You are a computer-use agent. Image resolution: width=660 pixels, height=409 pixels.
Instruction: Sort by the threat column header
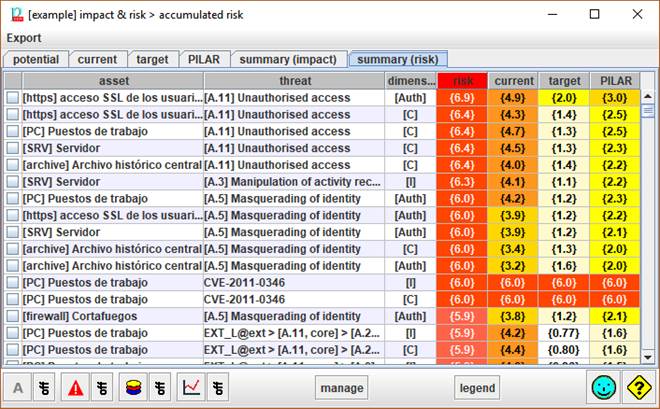pos(292,81)
